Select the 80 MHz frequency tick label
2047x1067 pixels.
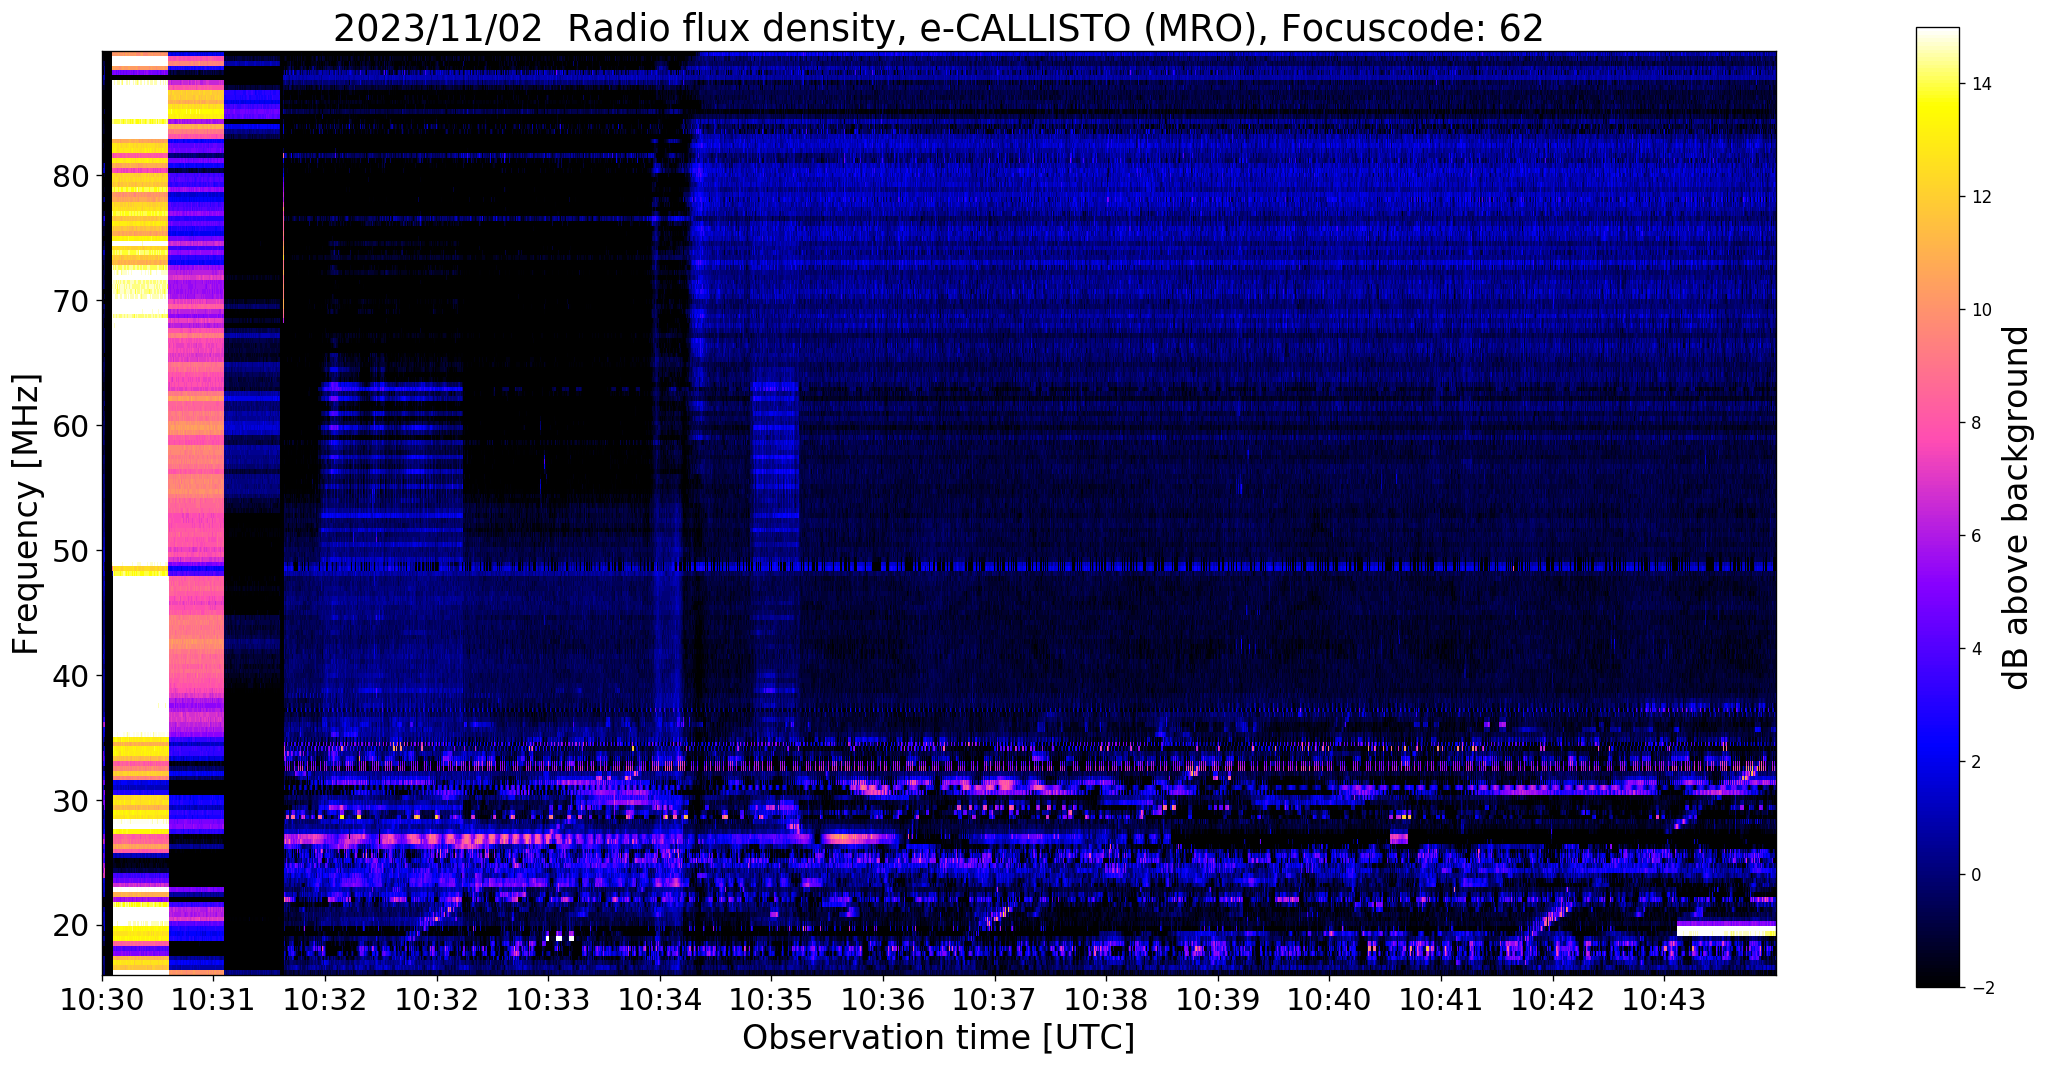coord(70,176)
